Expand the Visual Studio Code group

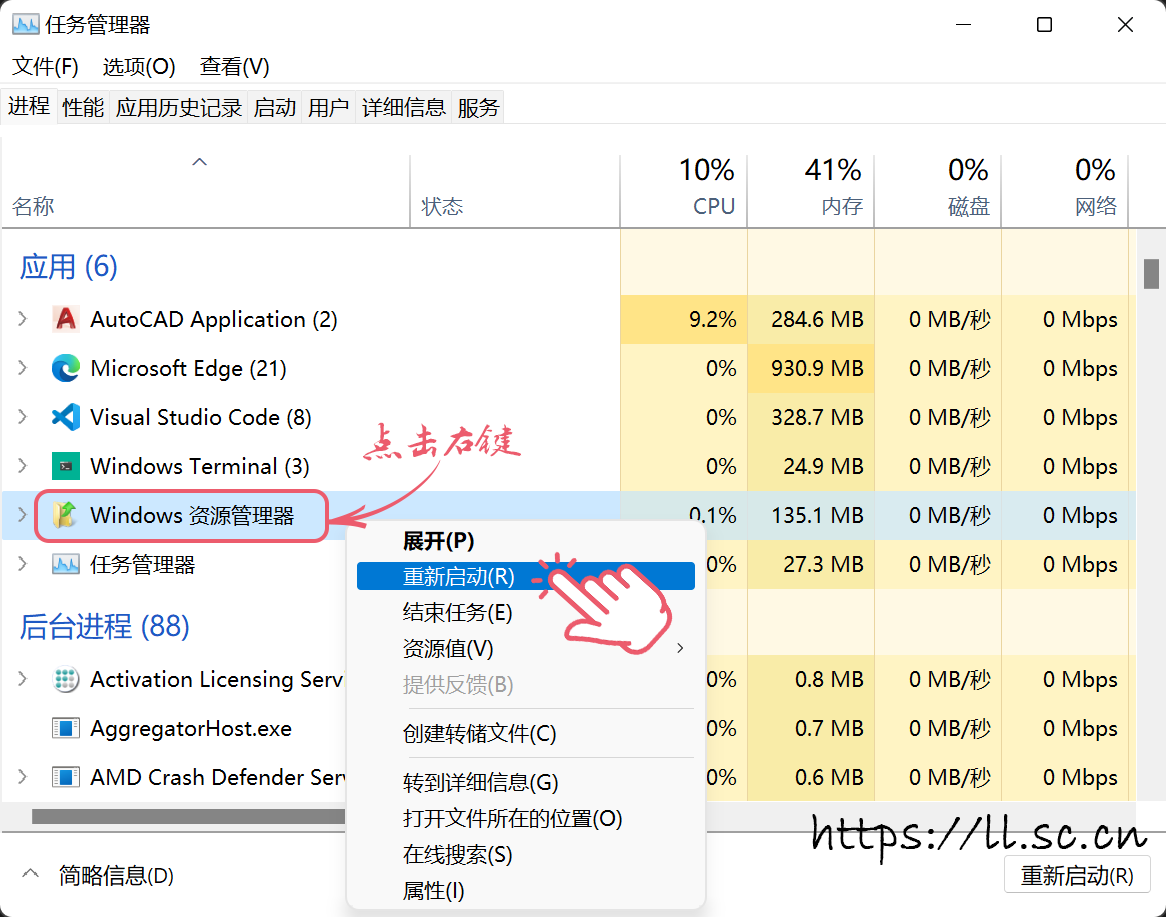click(22, 417)
